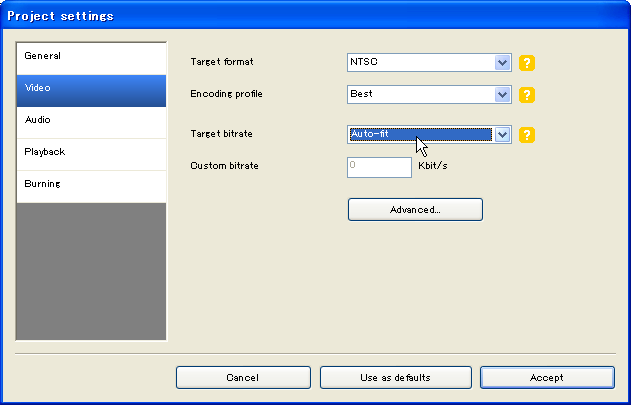
Task: Switch to the Burning tab
Action: point(91,185)
